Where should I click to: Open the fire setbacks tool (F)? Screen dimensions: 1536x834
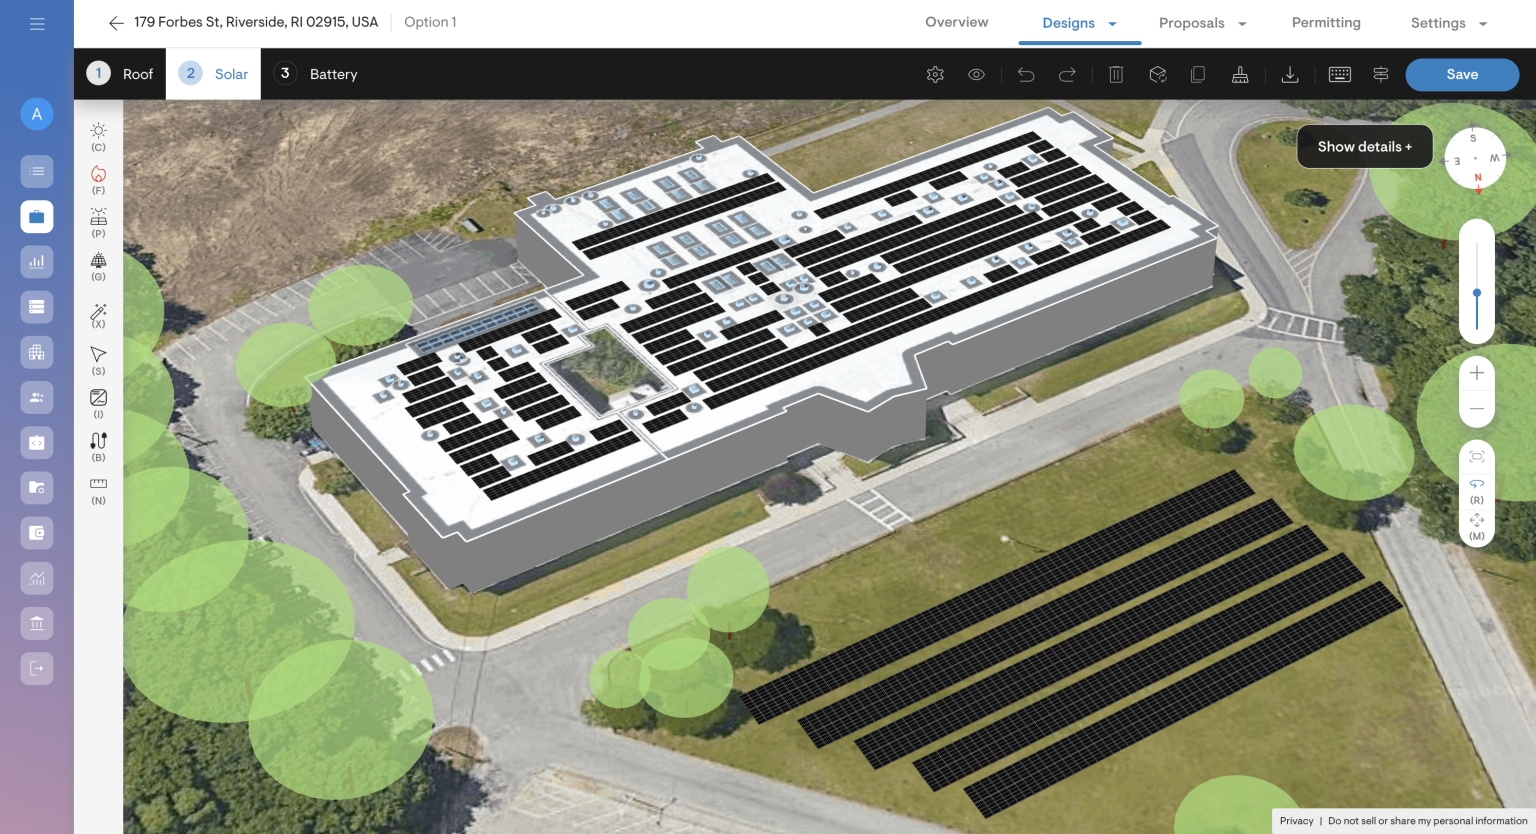(98, 174)
